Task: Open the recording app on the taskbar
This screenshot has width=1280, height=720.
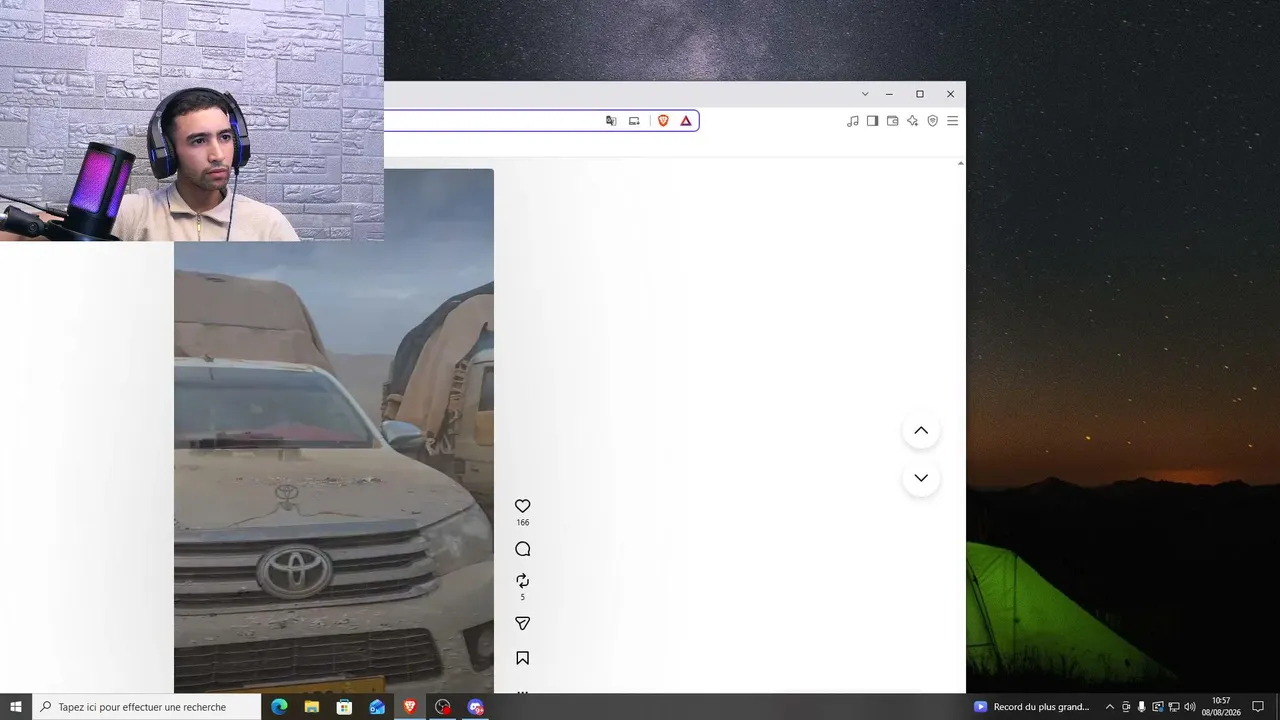Action: tap(443, 707)
